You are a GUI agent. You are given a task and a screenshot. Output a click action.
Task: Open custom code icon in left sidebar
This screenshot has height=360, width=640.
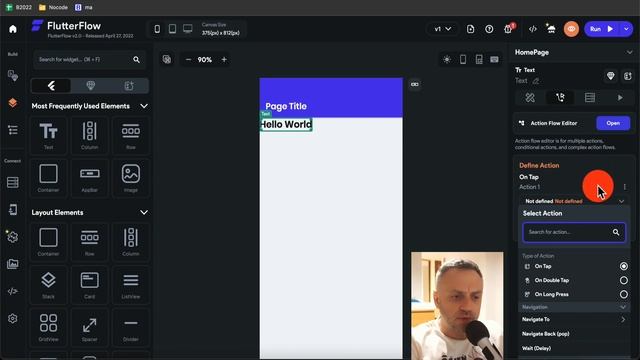tap(13, 291)
